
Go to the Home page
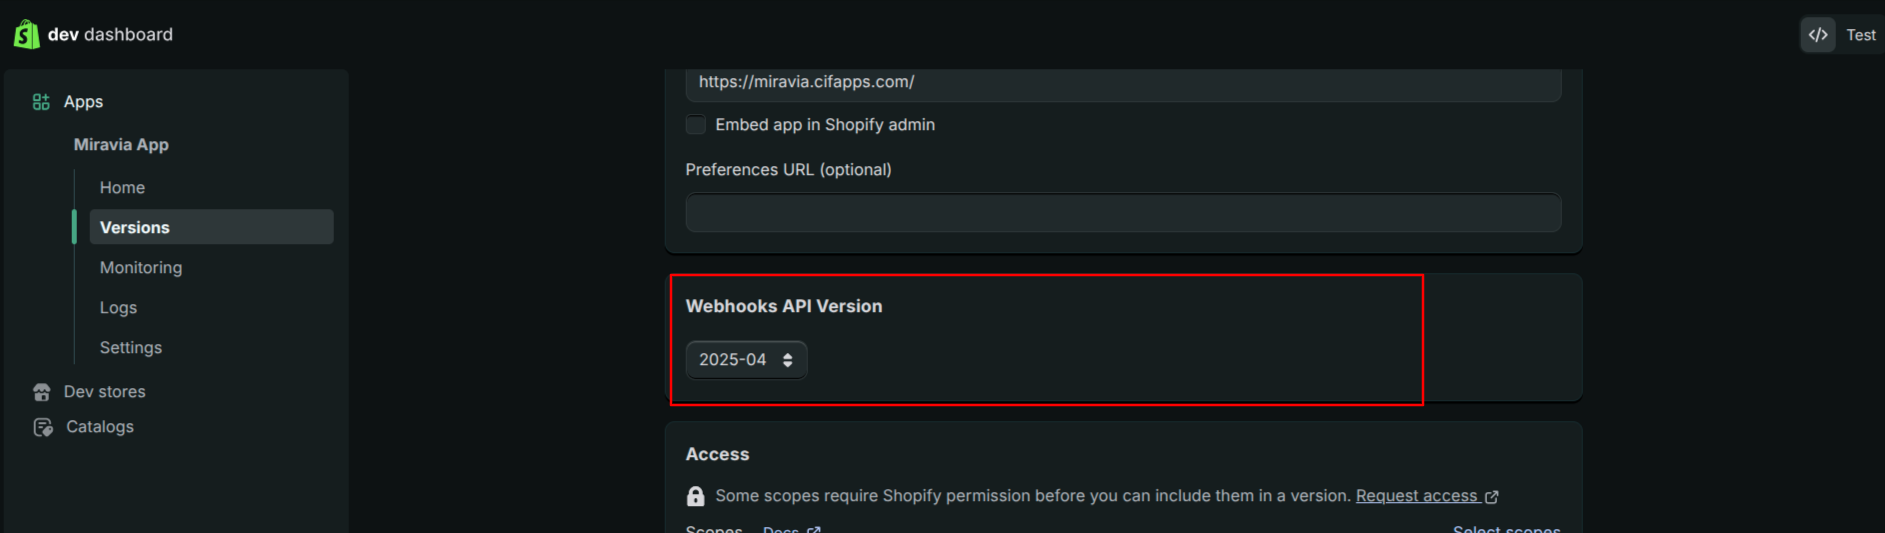point(122,188)
